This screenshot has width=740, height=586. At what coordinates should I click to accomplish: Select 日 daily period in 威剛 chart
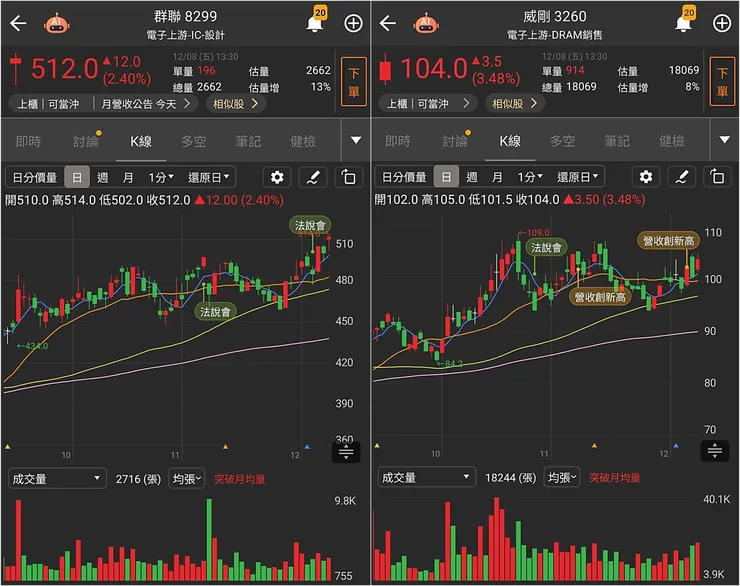point(446,177)
